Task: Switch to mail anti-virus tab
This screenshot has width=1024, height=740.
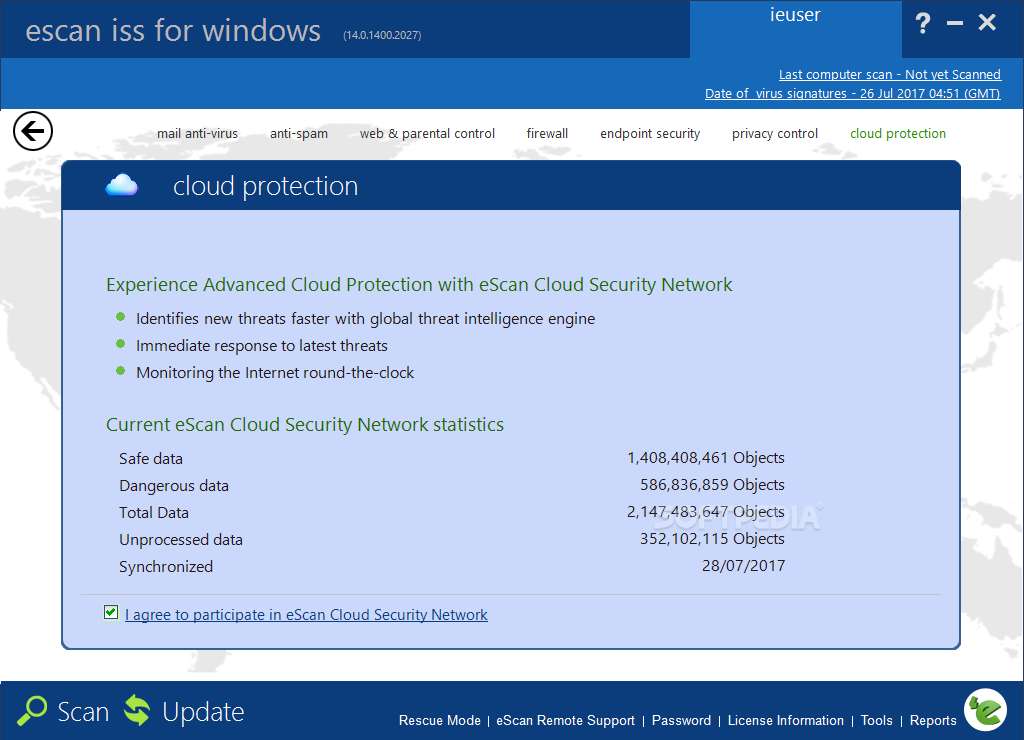Action: coord(197,133)
